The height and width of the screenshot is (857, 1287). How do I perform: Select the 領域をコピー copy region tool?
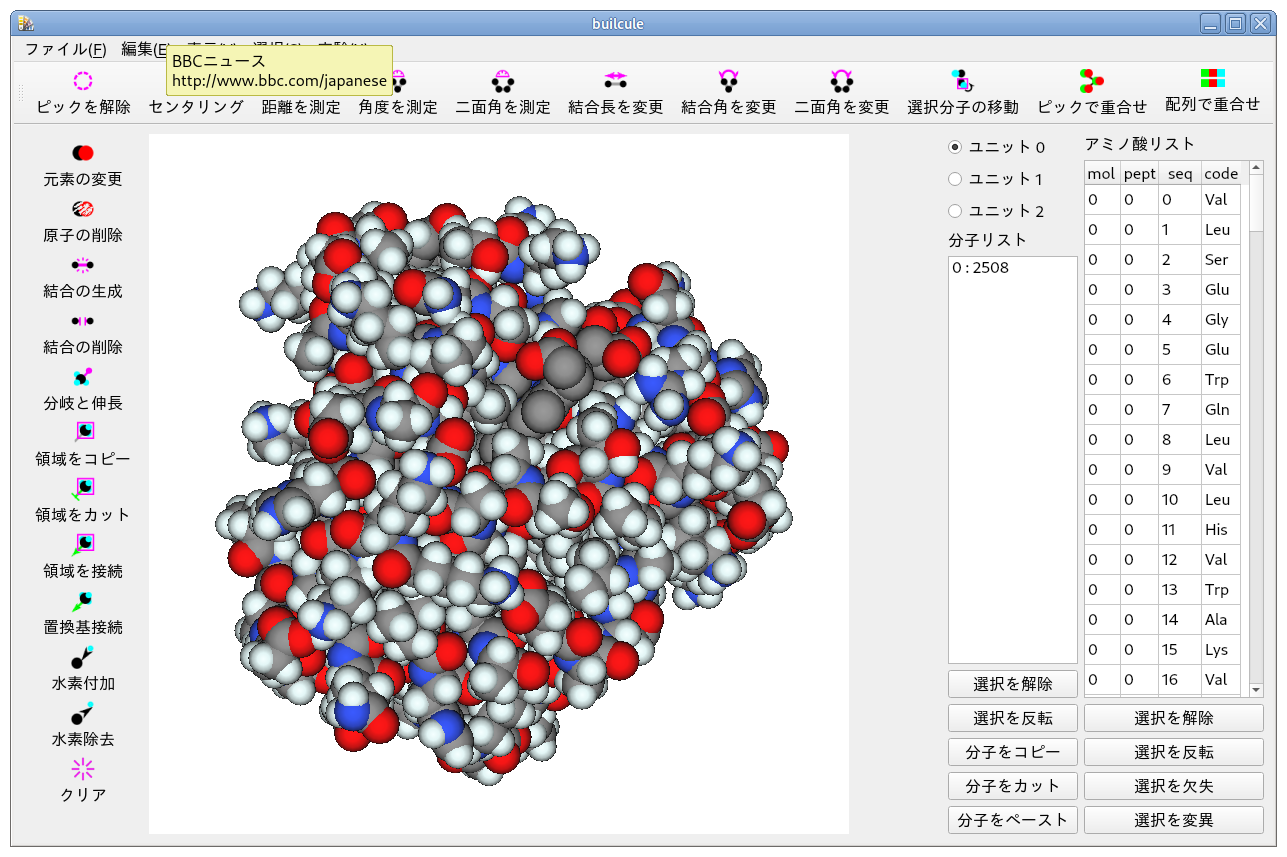coord(83,445)
